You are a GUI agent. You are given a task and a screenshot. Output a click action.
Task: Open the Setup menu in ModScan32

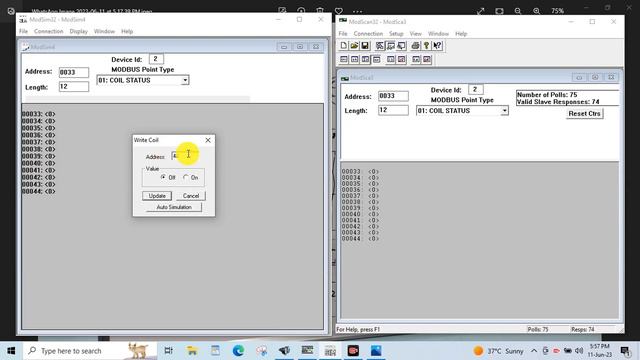(396, 33)
